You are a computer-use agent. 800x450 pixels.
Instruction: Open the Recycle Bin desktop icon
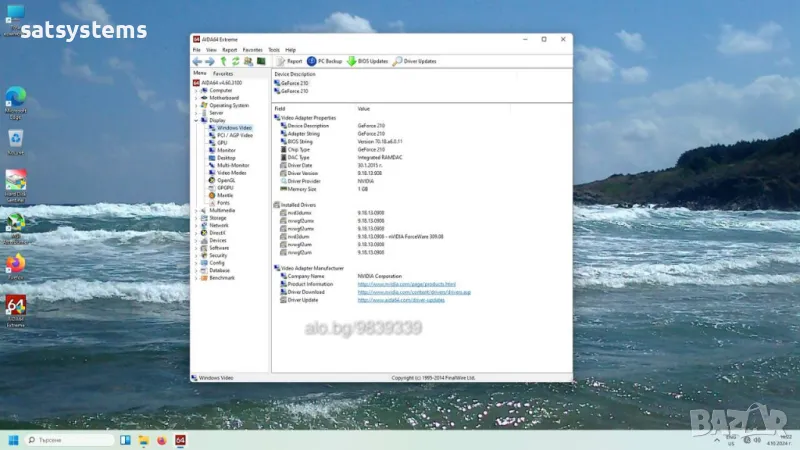click(x=16, y=140)
